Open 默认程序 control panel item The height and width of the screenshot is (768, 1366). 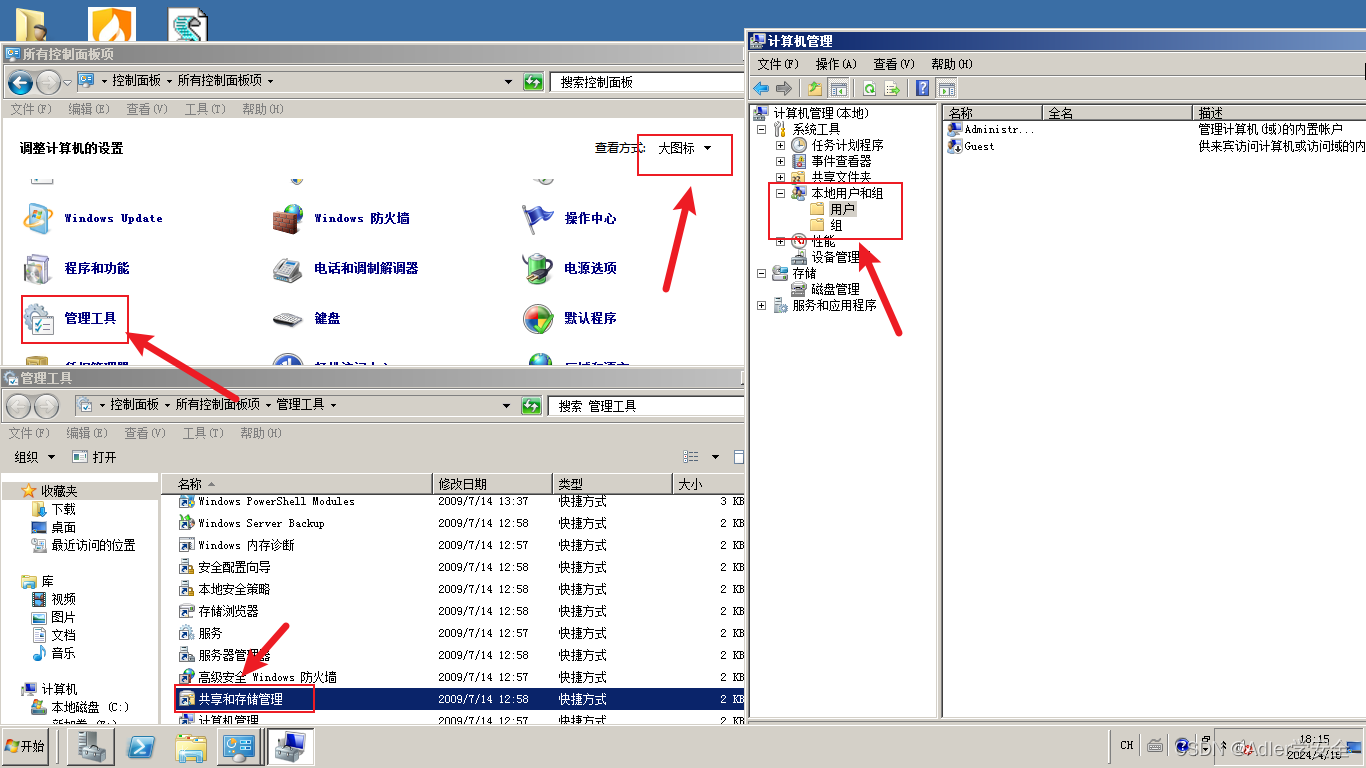tap(570, 318)
